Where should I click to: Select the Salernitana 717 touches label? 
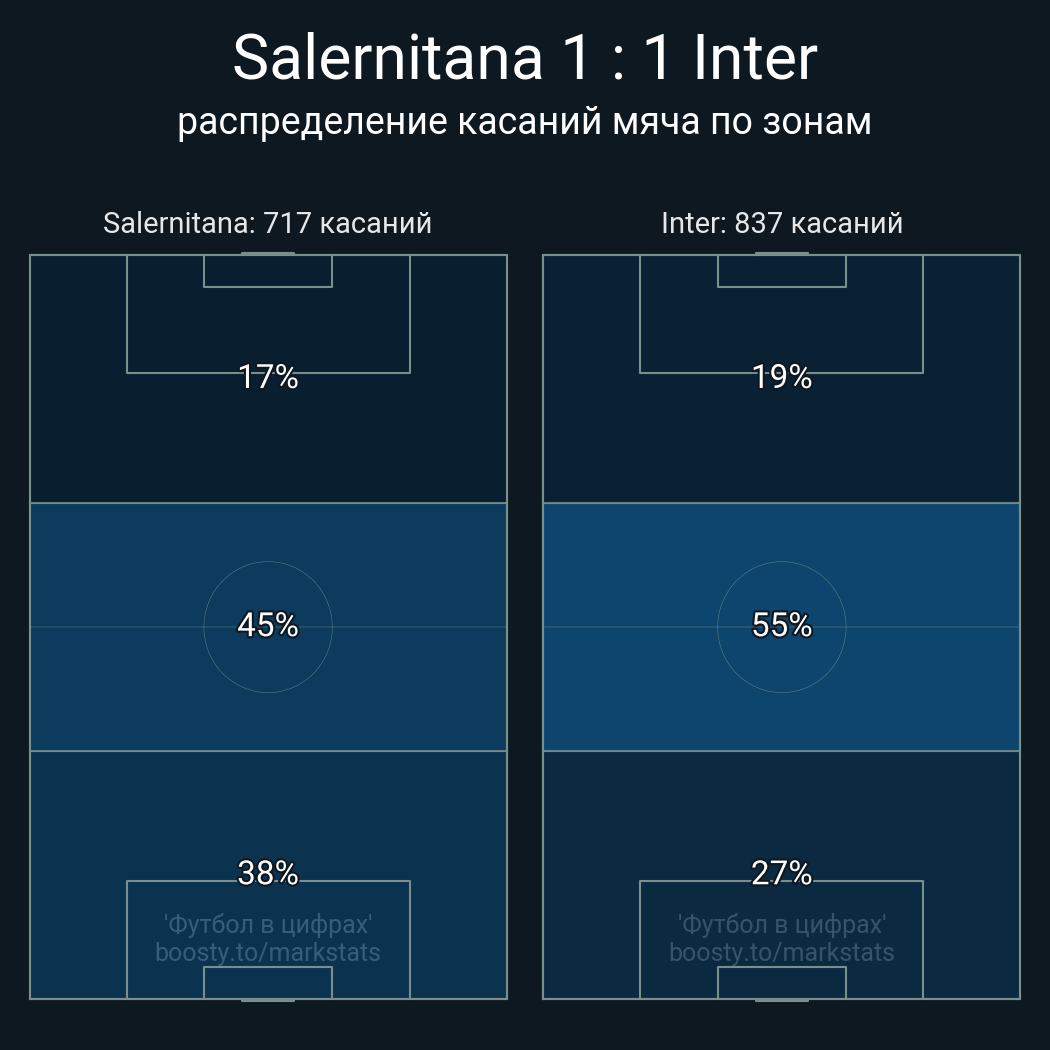(267, 223)
